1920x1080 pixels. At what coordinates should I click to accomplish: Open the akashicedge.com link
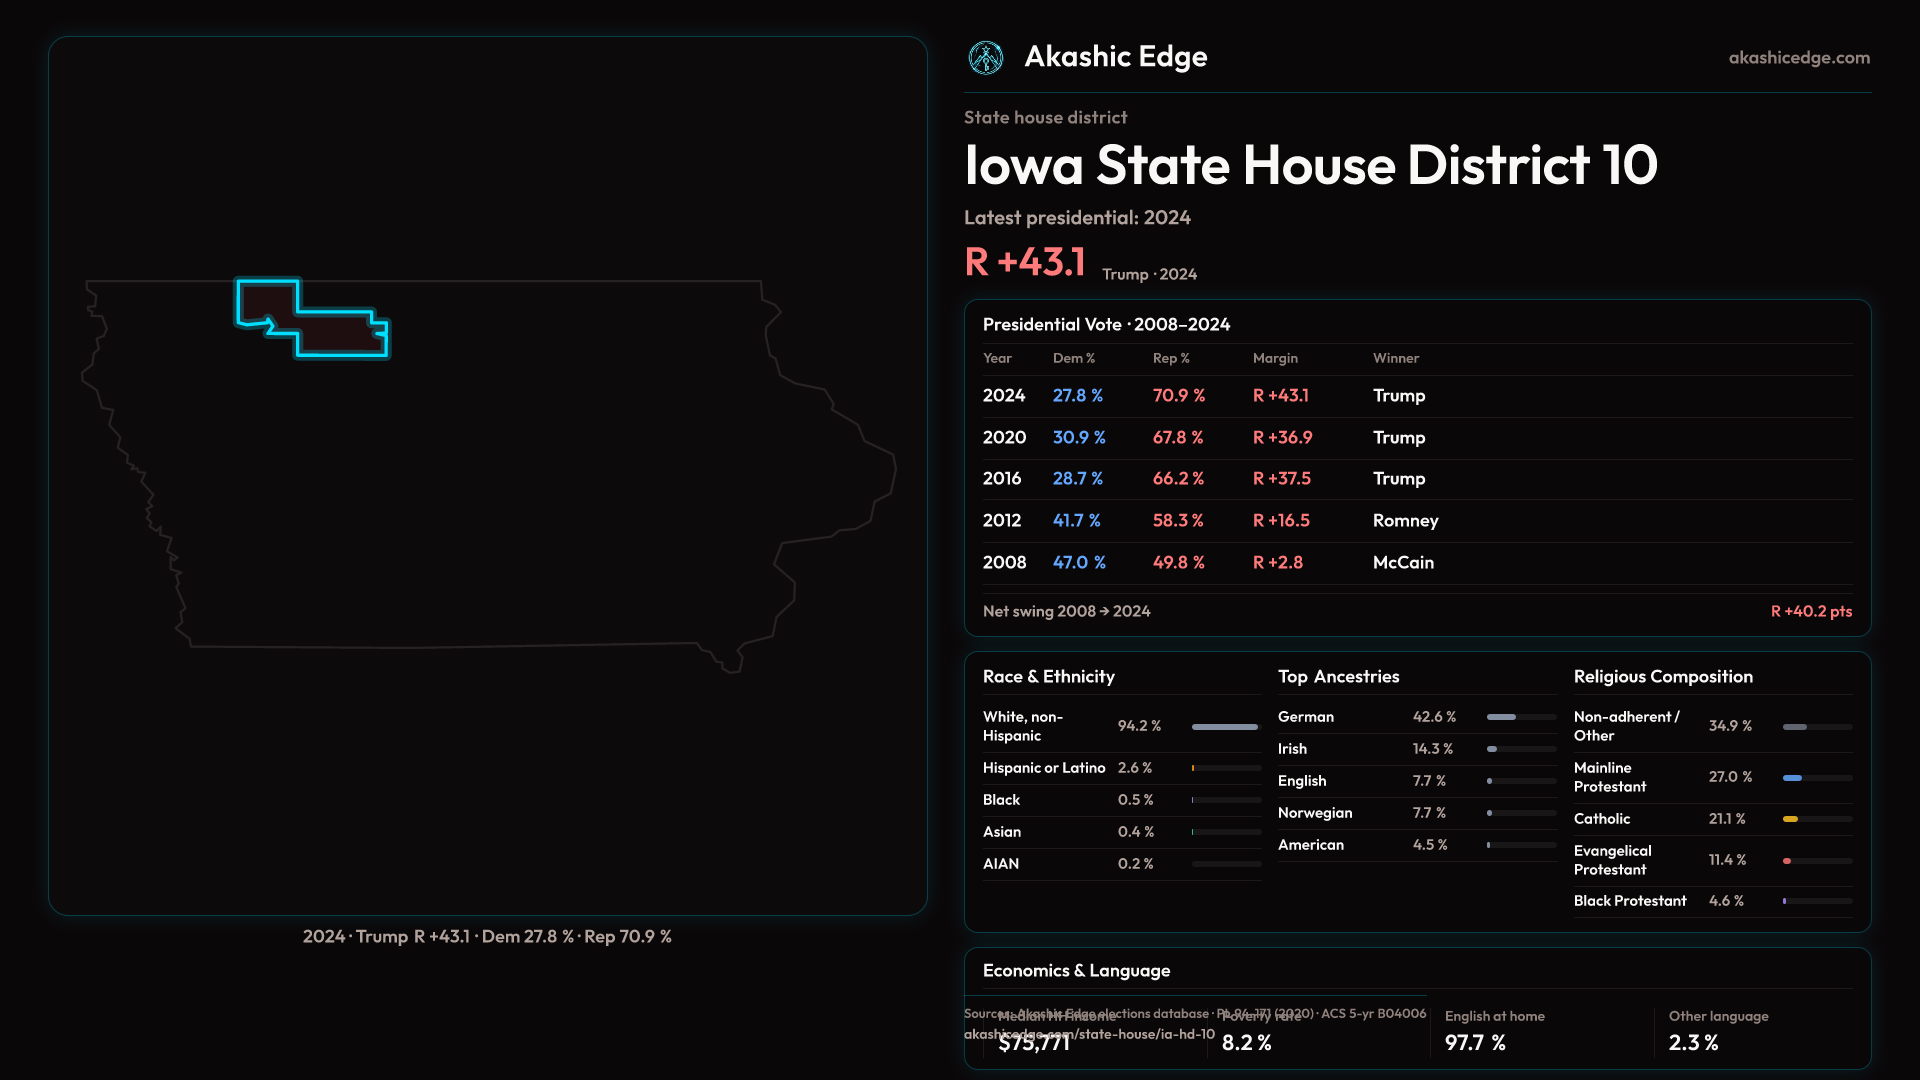click(x=1798, y=58)
